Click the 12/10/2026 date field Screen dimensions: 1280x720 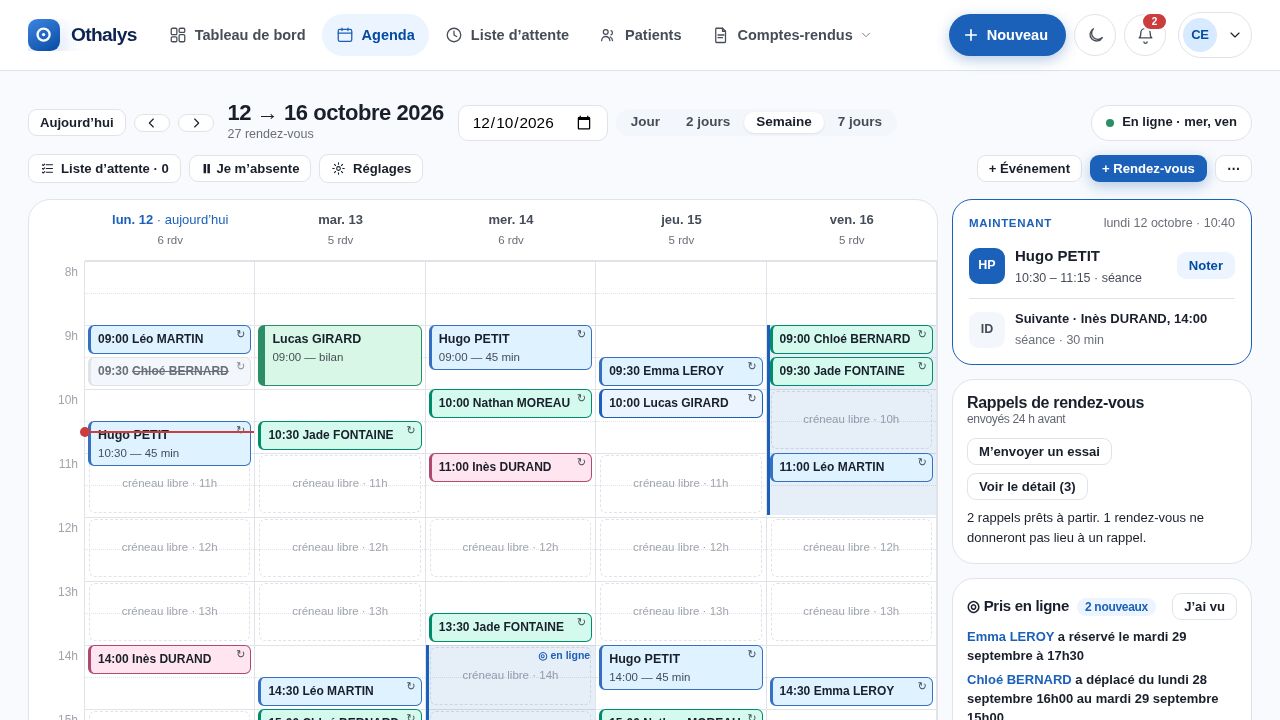point(533,123)
